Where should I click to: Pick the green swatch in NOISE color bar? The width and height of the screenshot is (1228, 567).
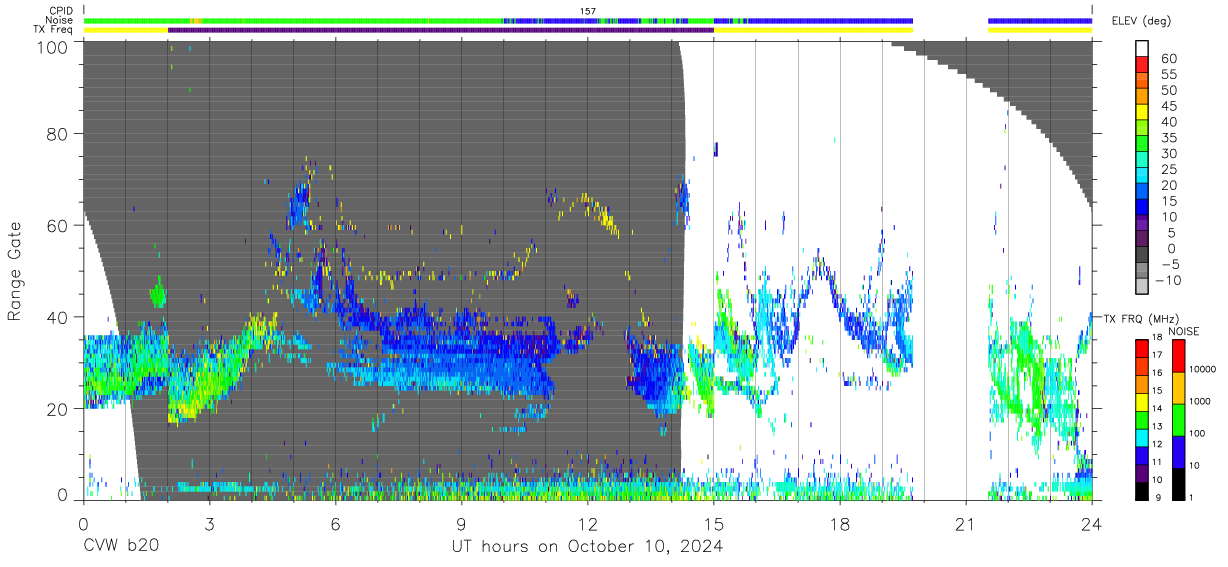(x=1177, y=419)
